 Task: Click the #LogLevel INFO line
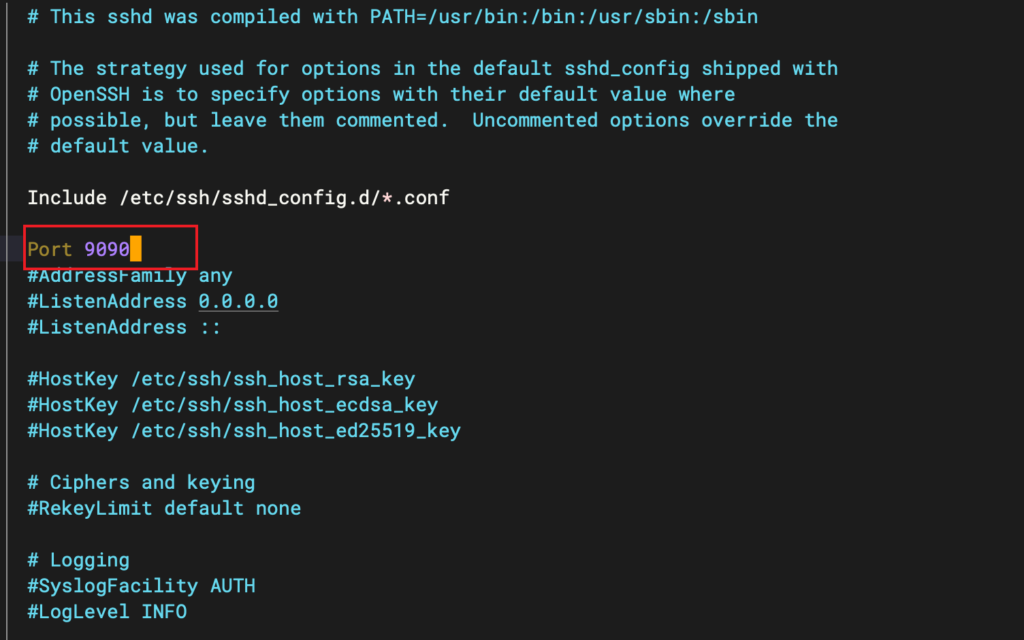107,612
